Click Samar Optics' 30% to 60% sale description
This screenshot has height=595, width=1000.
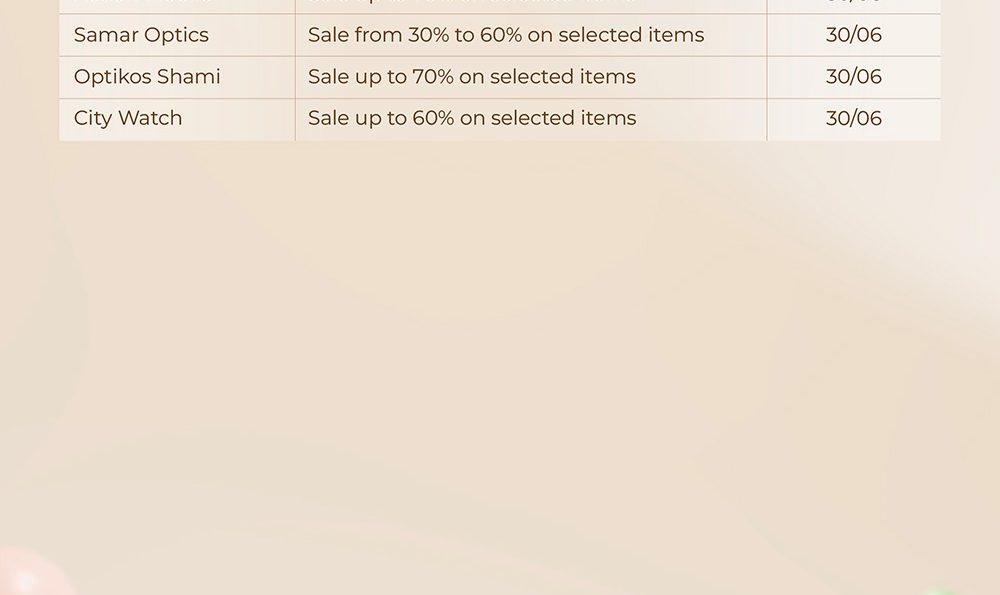tap(506, 34)
